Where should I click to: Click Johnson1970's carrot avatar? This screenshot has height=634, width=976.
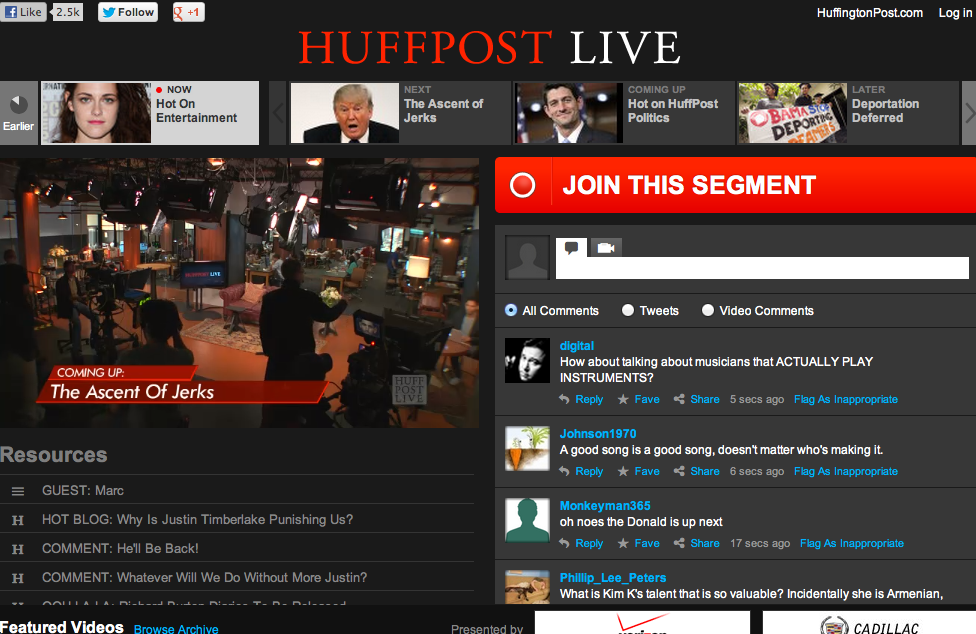point(527,449)
